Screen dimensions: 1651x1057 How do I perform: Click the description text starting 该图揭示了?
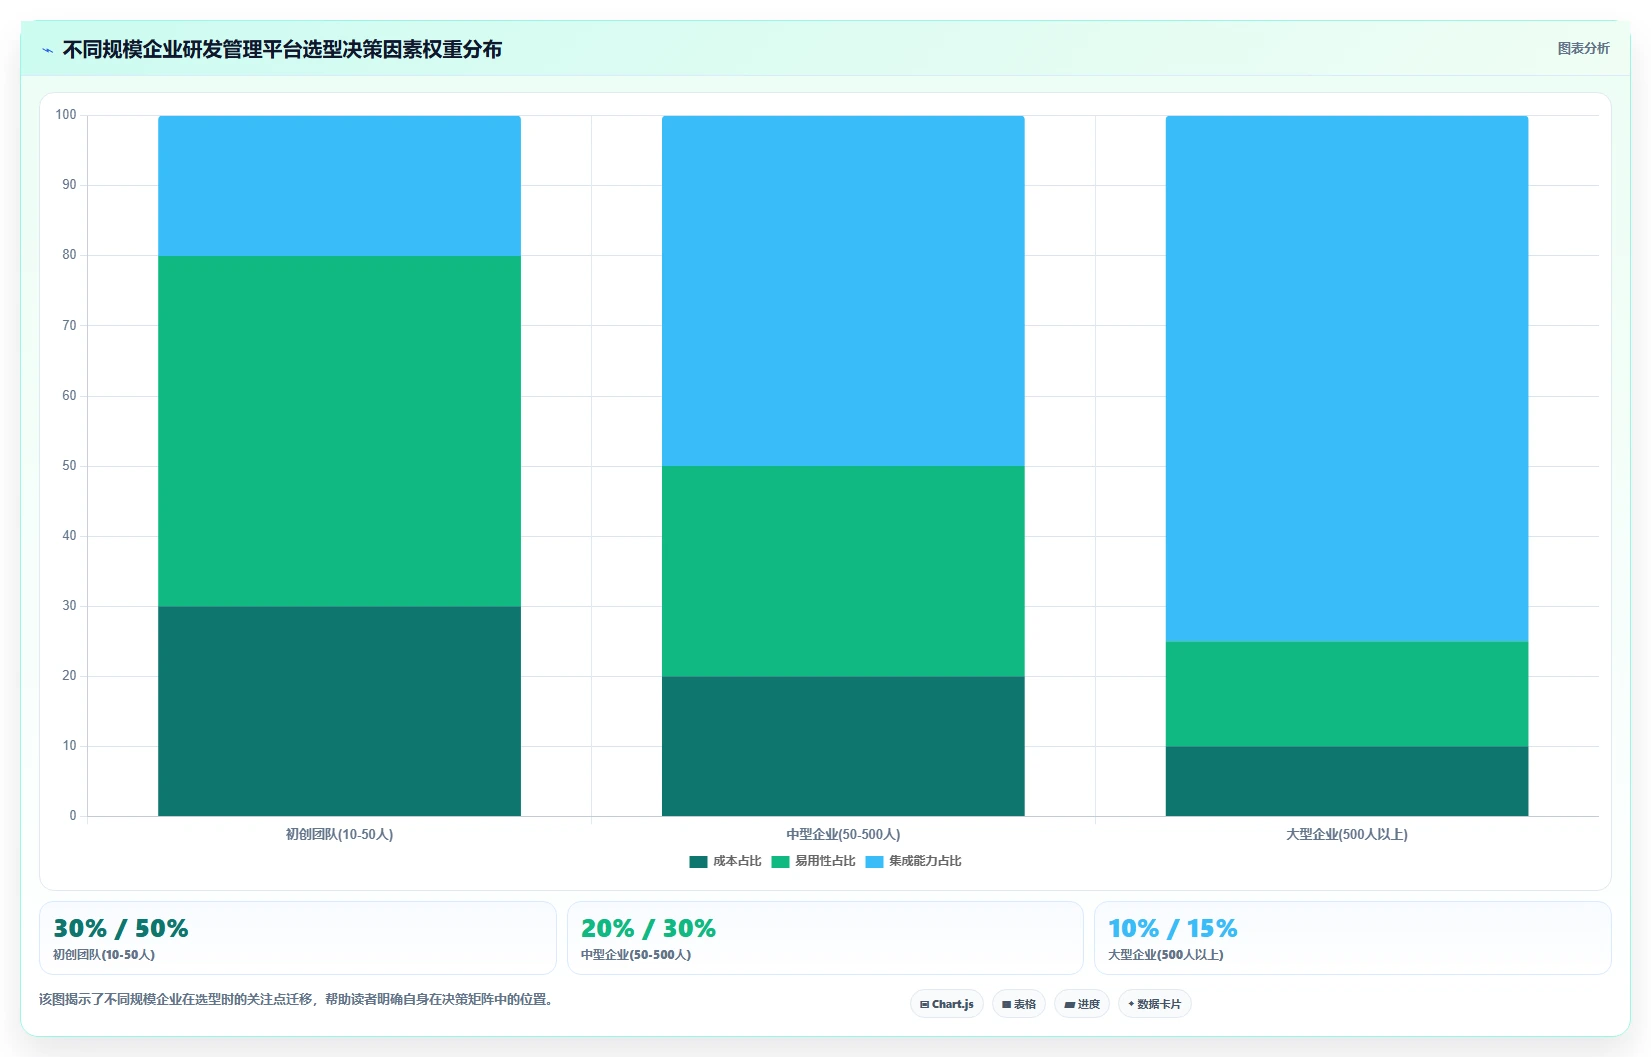pos(297,999)
